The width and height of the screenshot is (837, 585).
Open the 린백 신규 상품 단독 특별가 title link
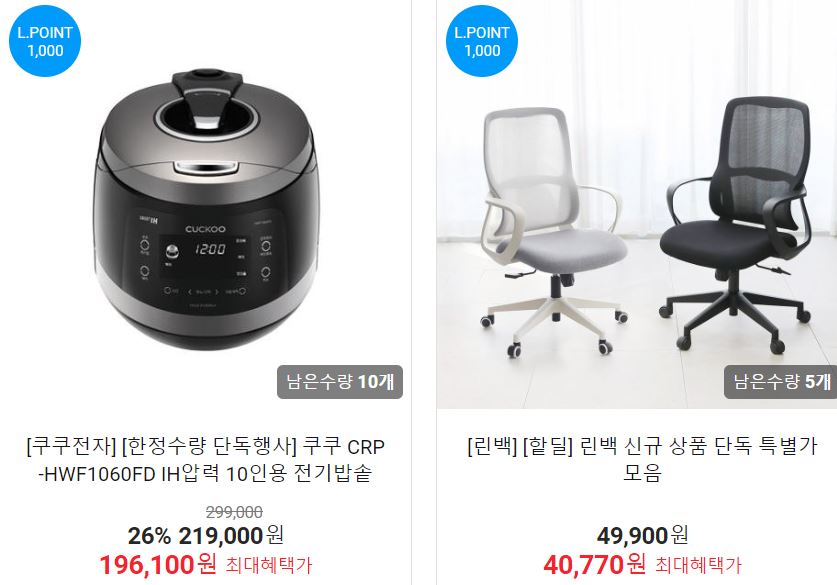(642, 460)
